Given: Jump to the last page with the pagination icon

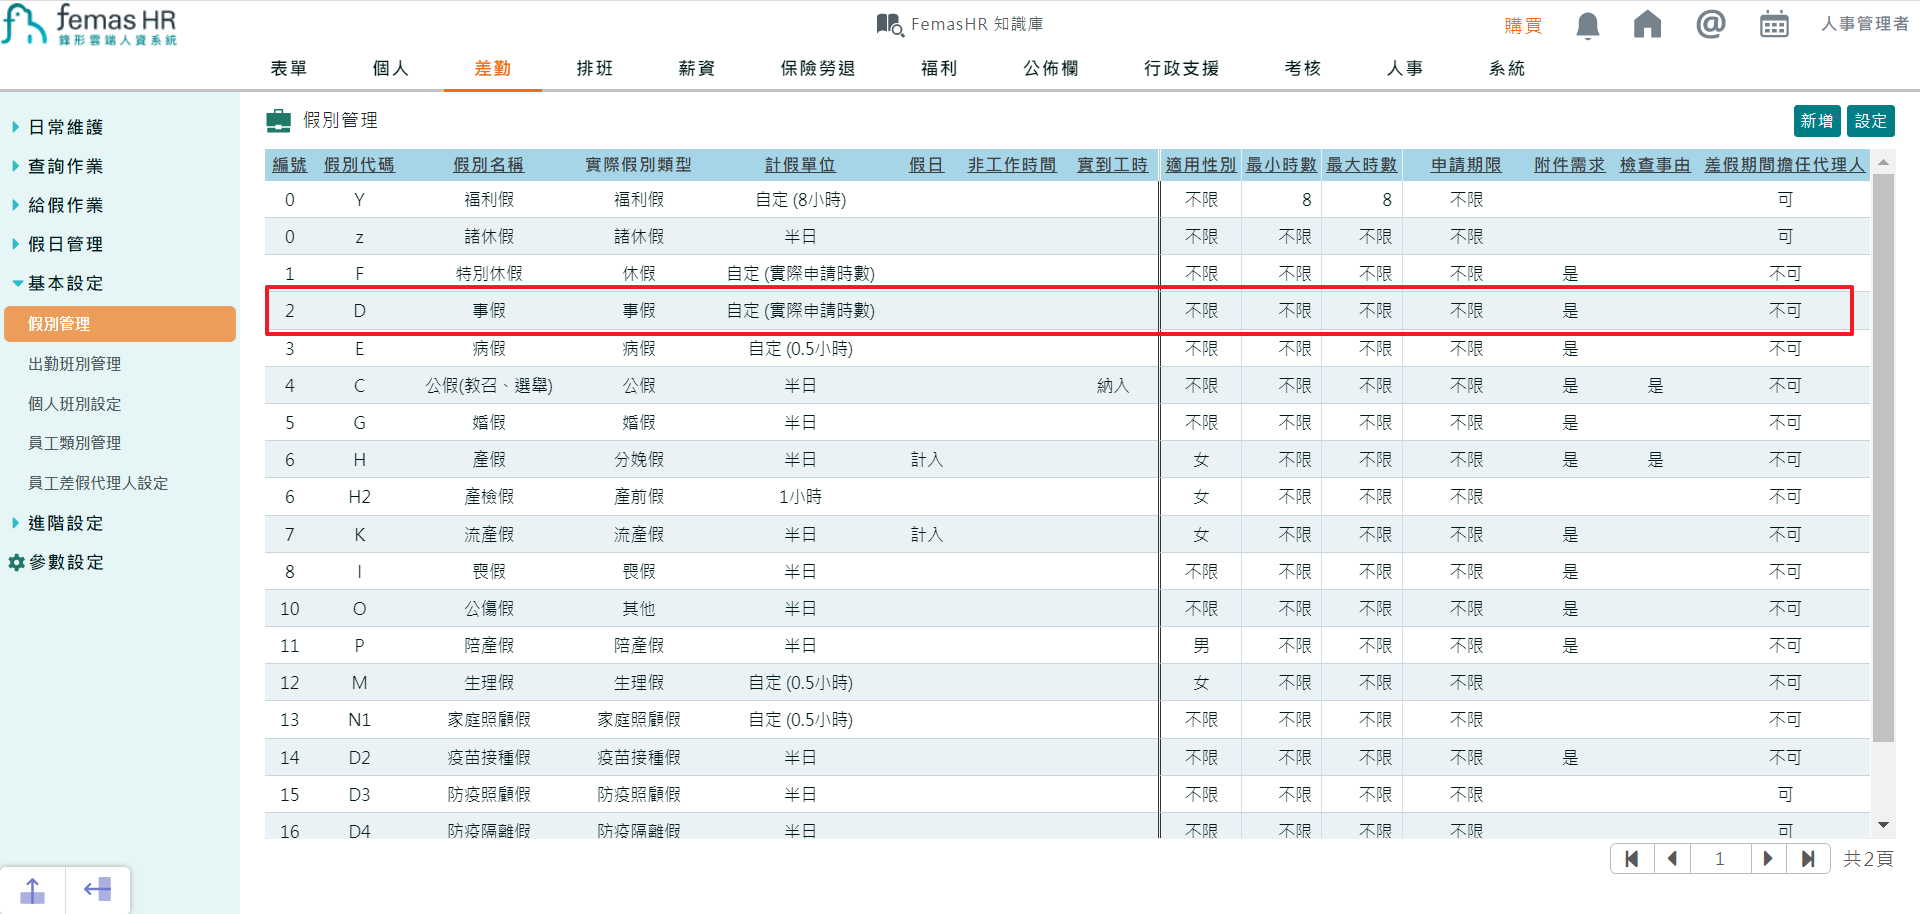Looking at the screenshot, I should (1808, 858).
